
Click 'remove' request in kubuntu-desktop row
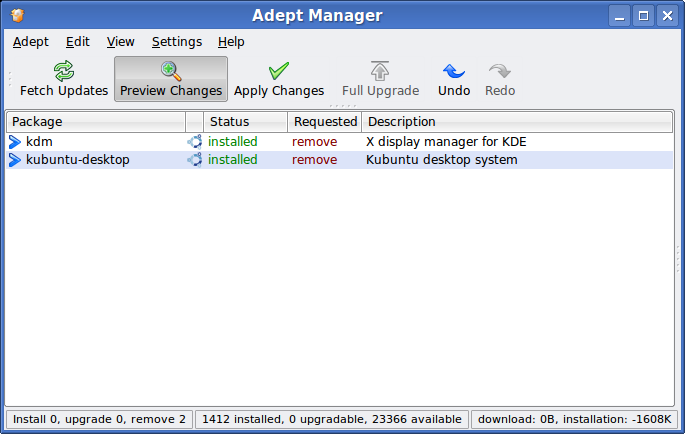(x=315, y=160)
